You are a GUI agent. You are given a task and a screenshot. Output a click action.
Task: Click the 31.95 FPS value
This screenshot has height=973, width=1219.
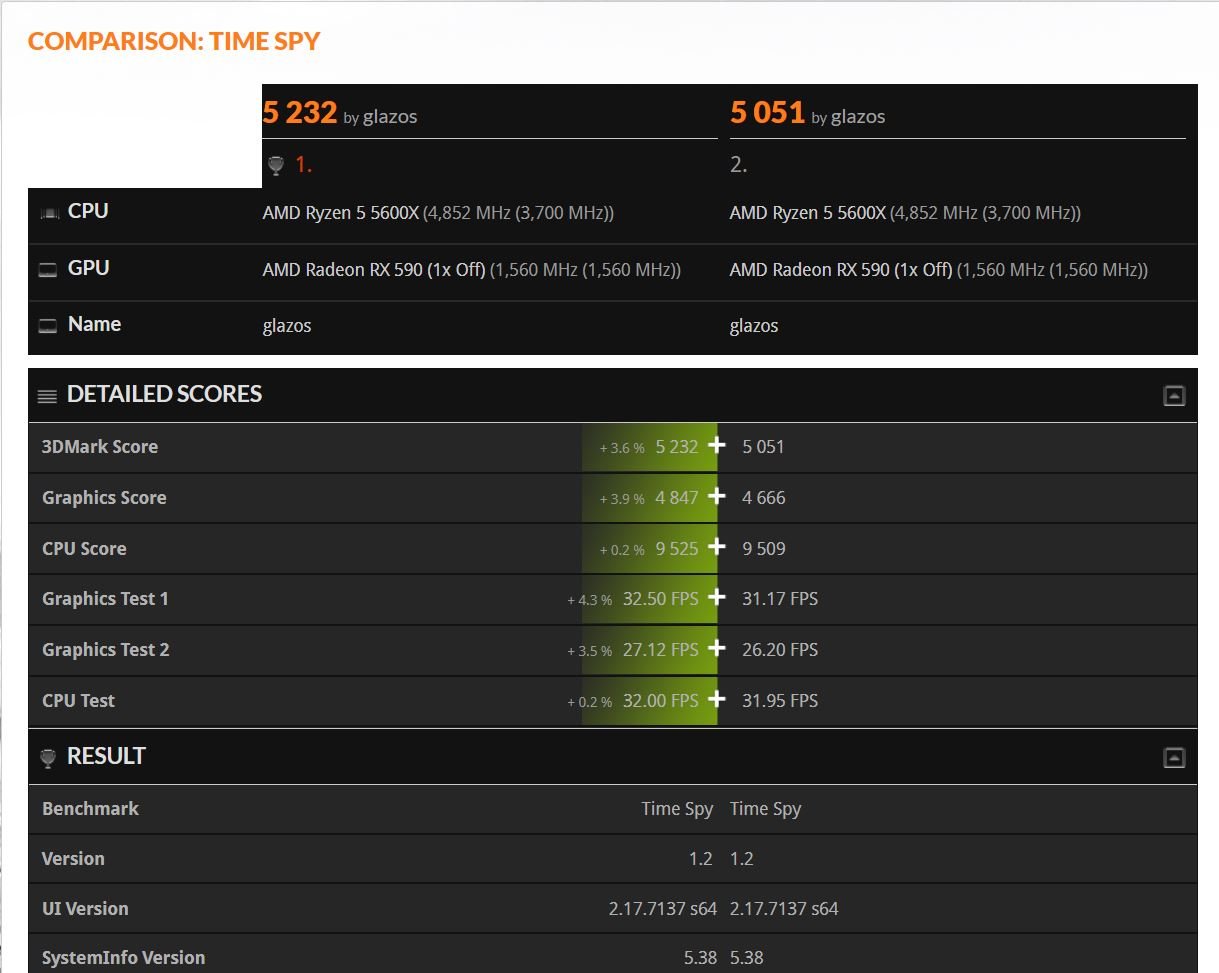tap(780, 701)
